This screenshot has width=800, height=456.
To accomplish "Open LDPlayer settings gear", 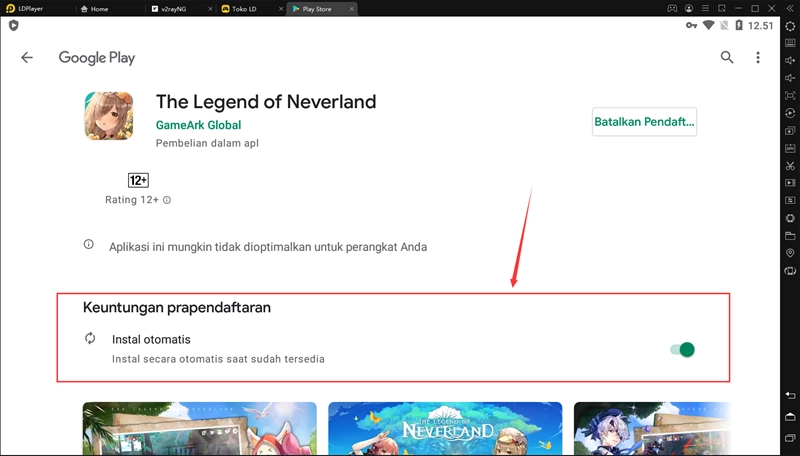I will coord(790,27).
